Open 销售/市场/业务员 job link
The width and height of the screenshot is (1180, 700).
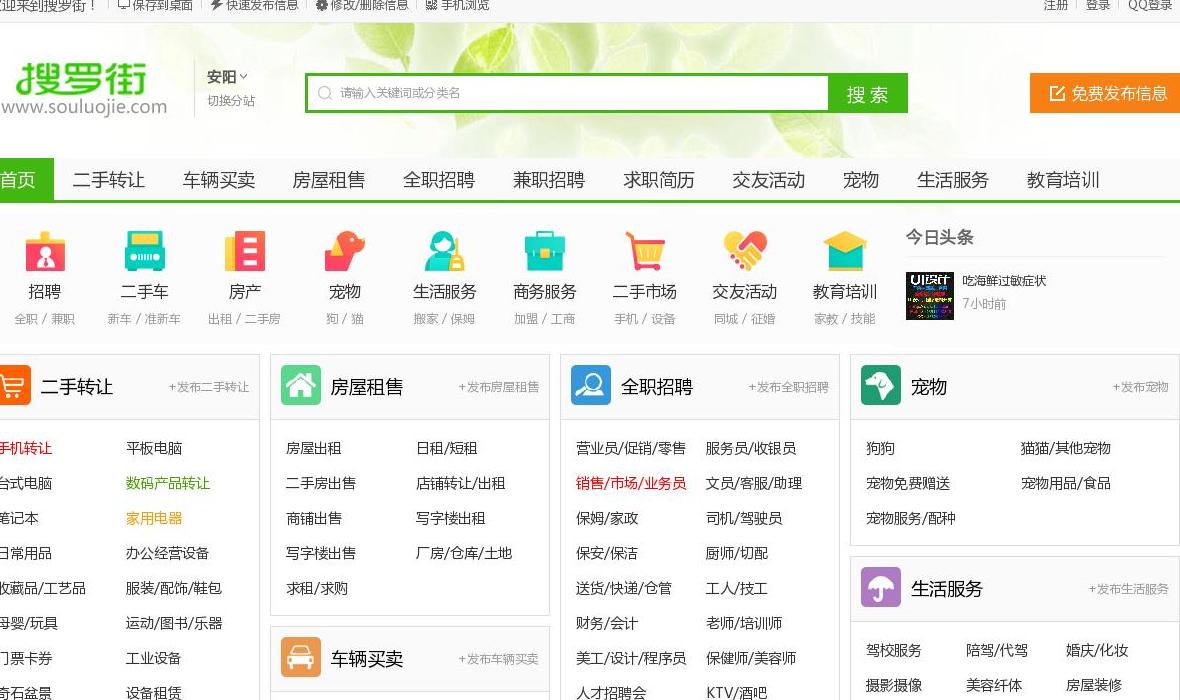coord(631,483)
